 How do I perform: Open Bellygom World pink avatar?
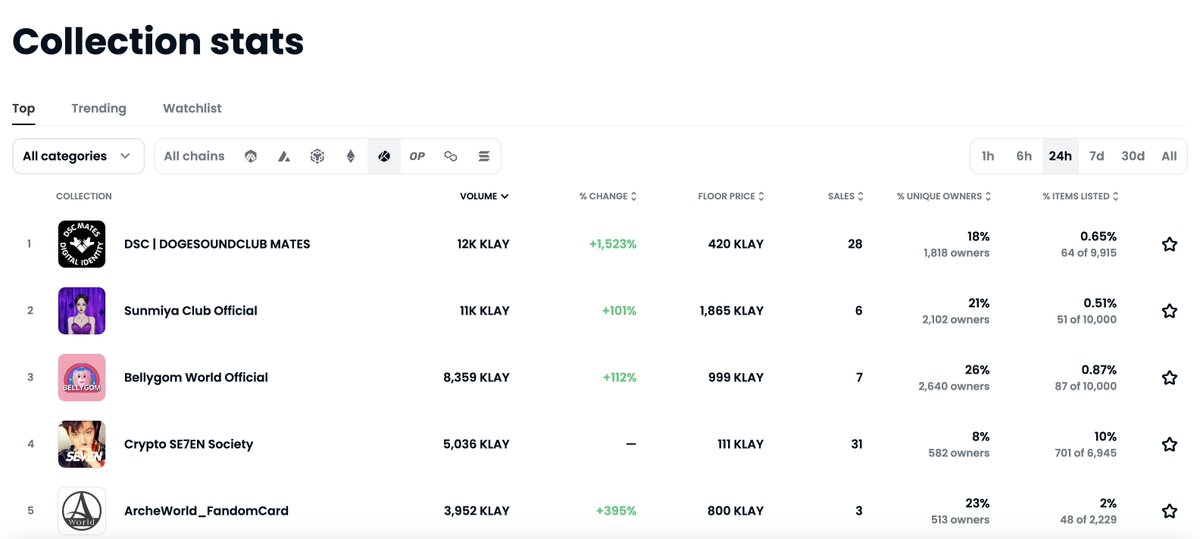82,377
